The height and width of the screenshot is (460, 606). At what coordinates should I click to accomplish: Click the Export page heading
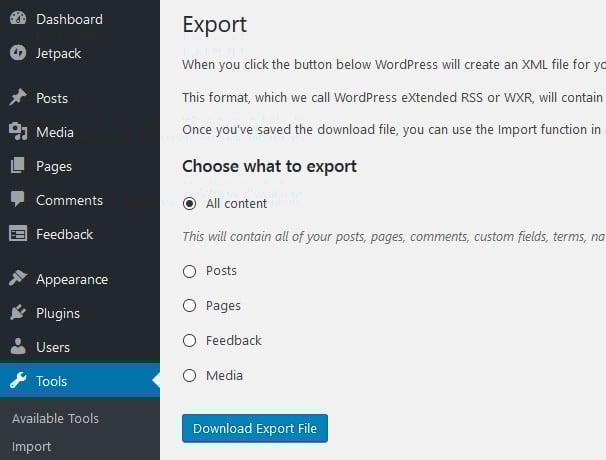coord(214,25)
